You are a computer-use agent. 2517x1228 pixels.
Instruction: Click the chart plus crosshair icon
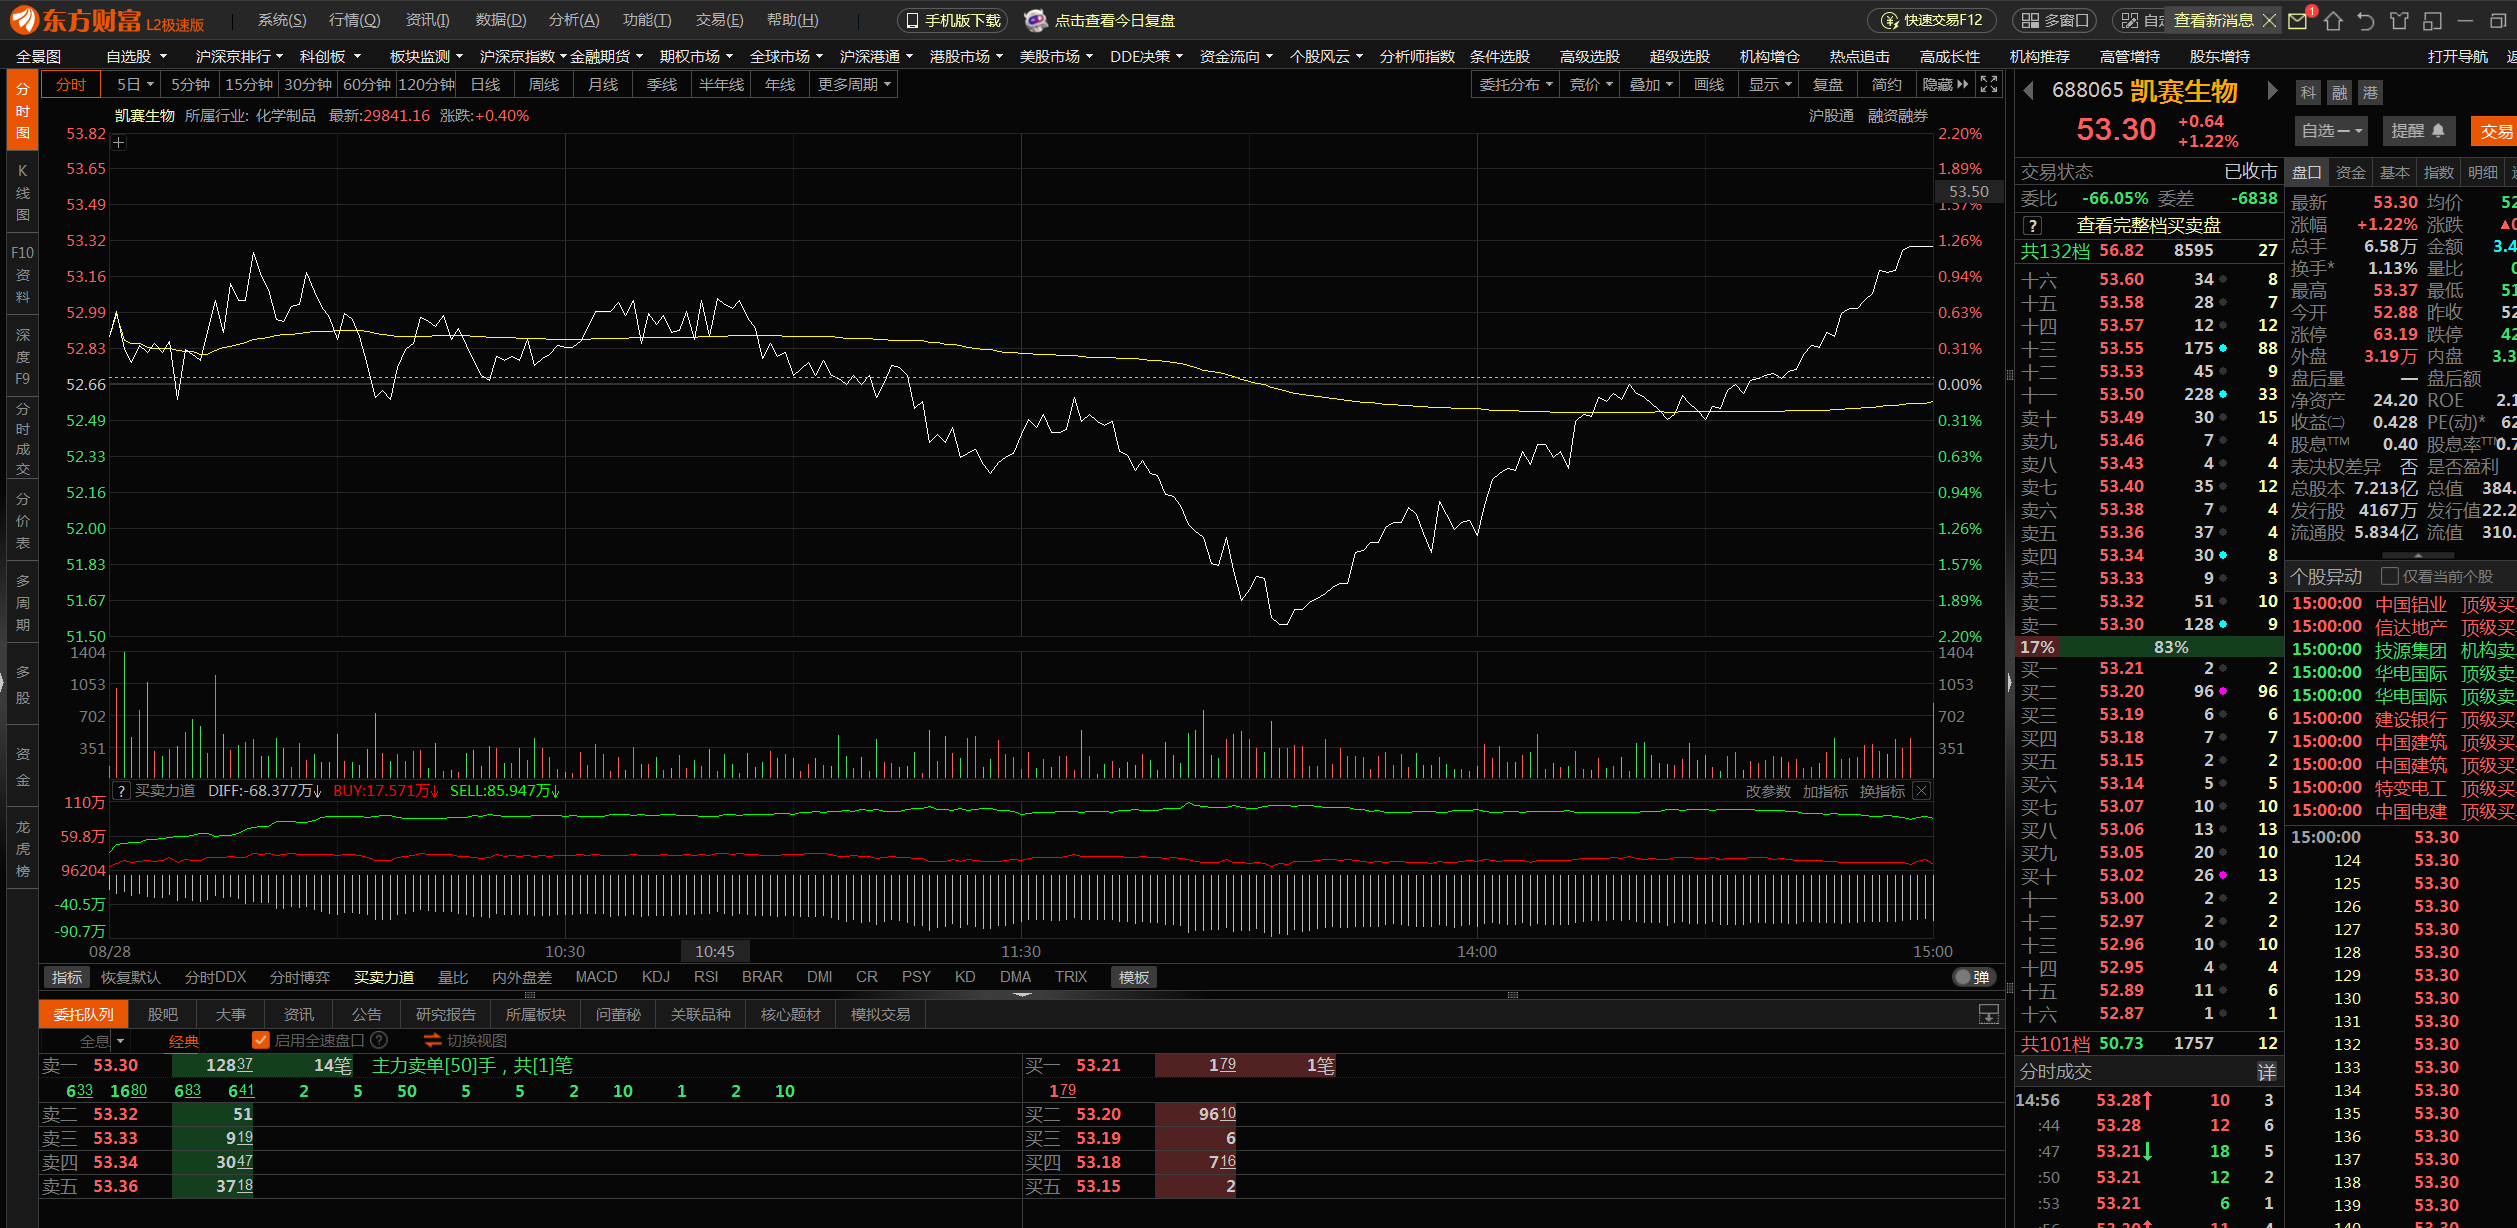pyautogui.click(x=118, y=143)
